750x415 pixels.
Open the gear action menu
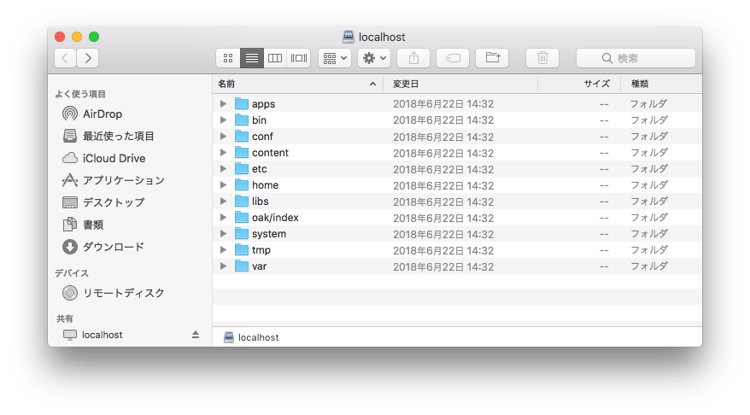pyautogui.click(x=374, y=58)
